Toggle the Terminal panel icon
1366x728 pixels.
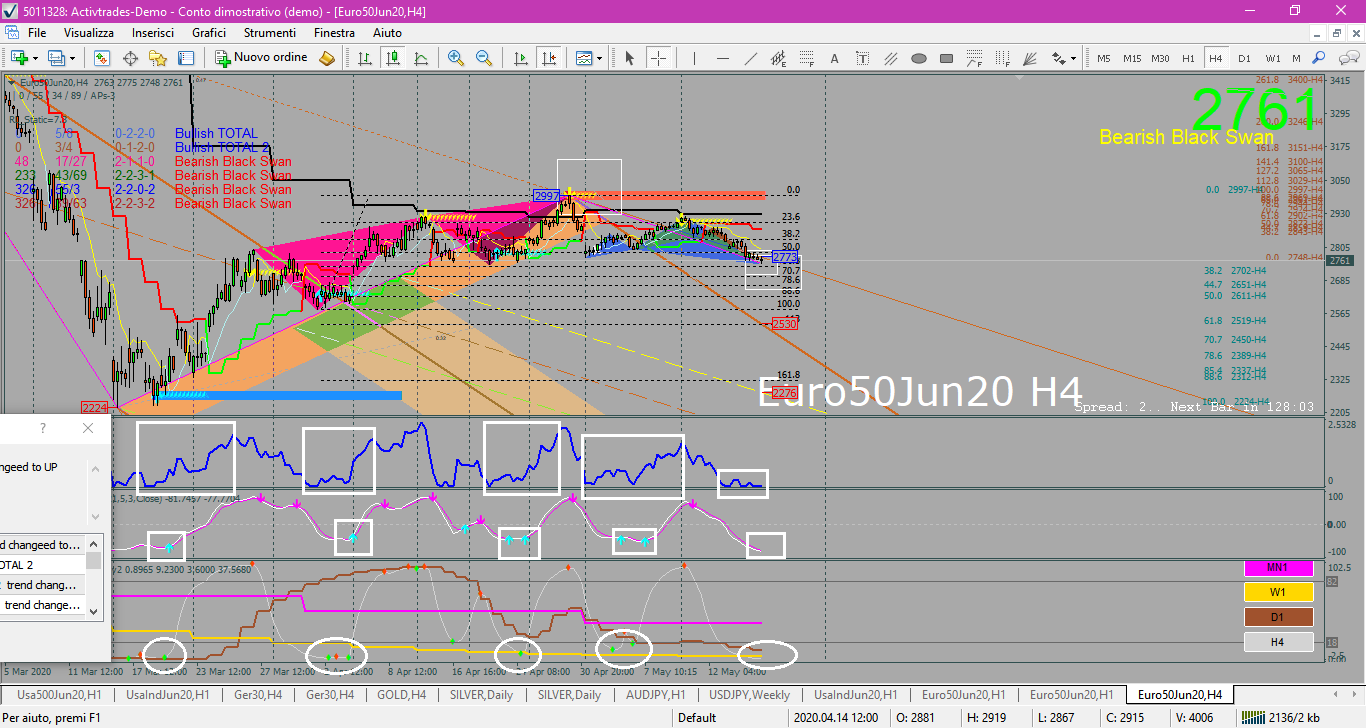point(186,58)
